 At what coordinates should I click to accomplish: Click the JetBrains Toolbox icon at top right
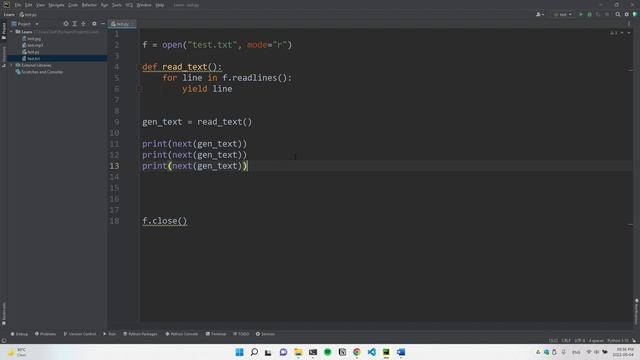click(635, 14)
